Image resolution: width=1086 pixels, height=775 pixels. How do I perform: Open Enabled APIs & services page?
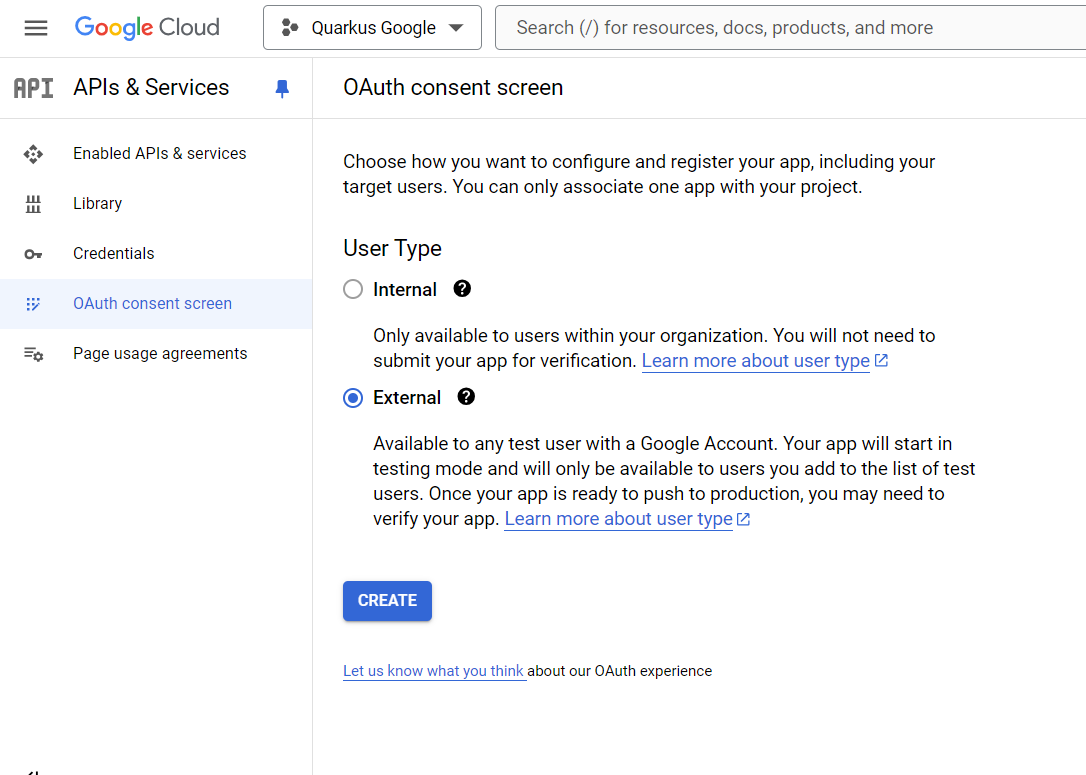[x=156, y=154]
